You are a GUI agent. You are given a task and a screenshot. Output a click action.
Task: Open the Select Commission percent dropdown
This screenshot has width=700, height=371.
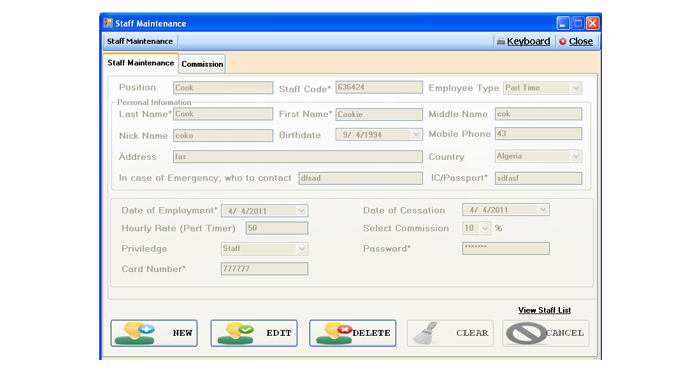pos(485,228)
